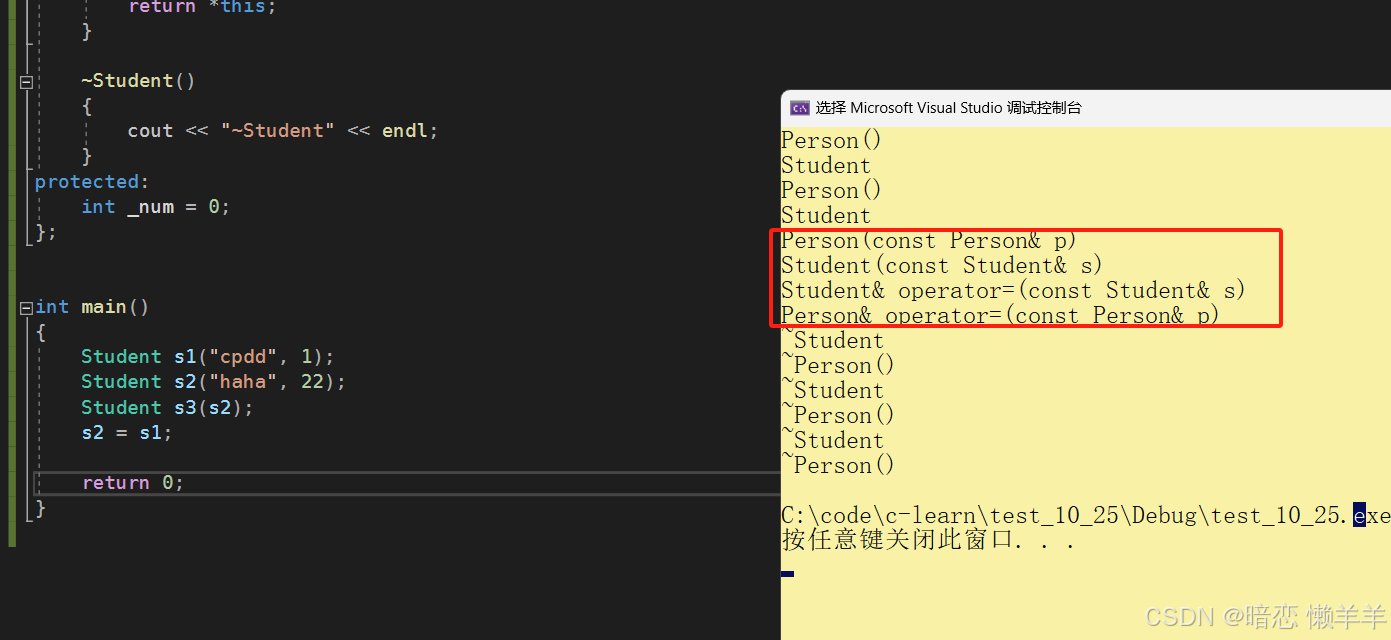Screen dimensions: 1391x640
Task: Collapse the int main() function fold toggle
Action: (x=26, y=308)
